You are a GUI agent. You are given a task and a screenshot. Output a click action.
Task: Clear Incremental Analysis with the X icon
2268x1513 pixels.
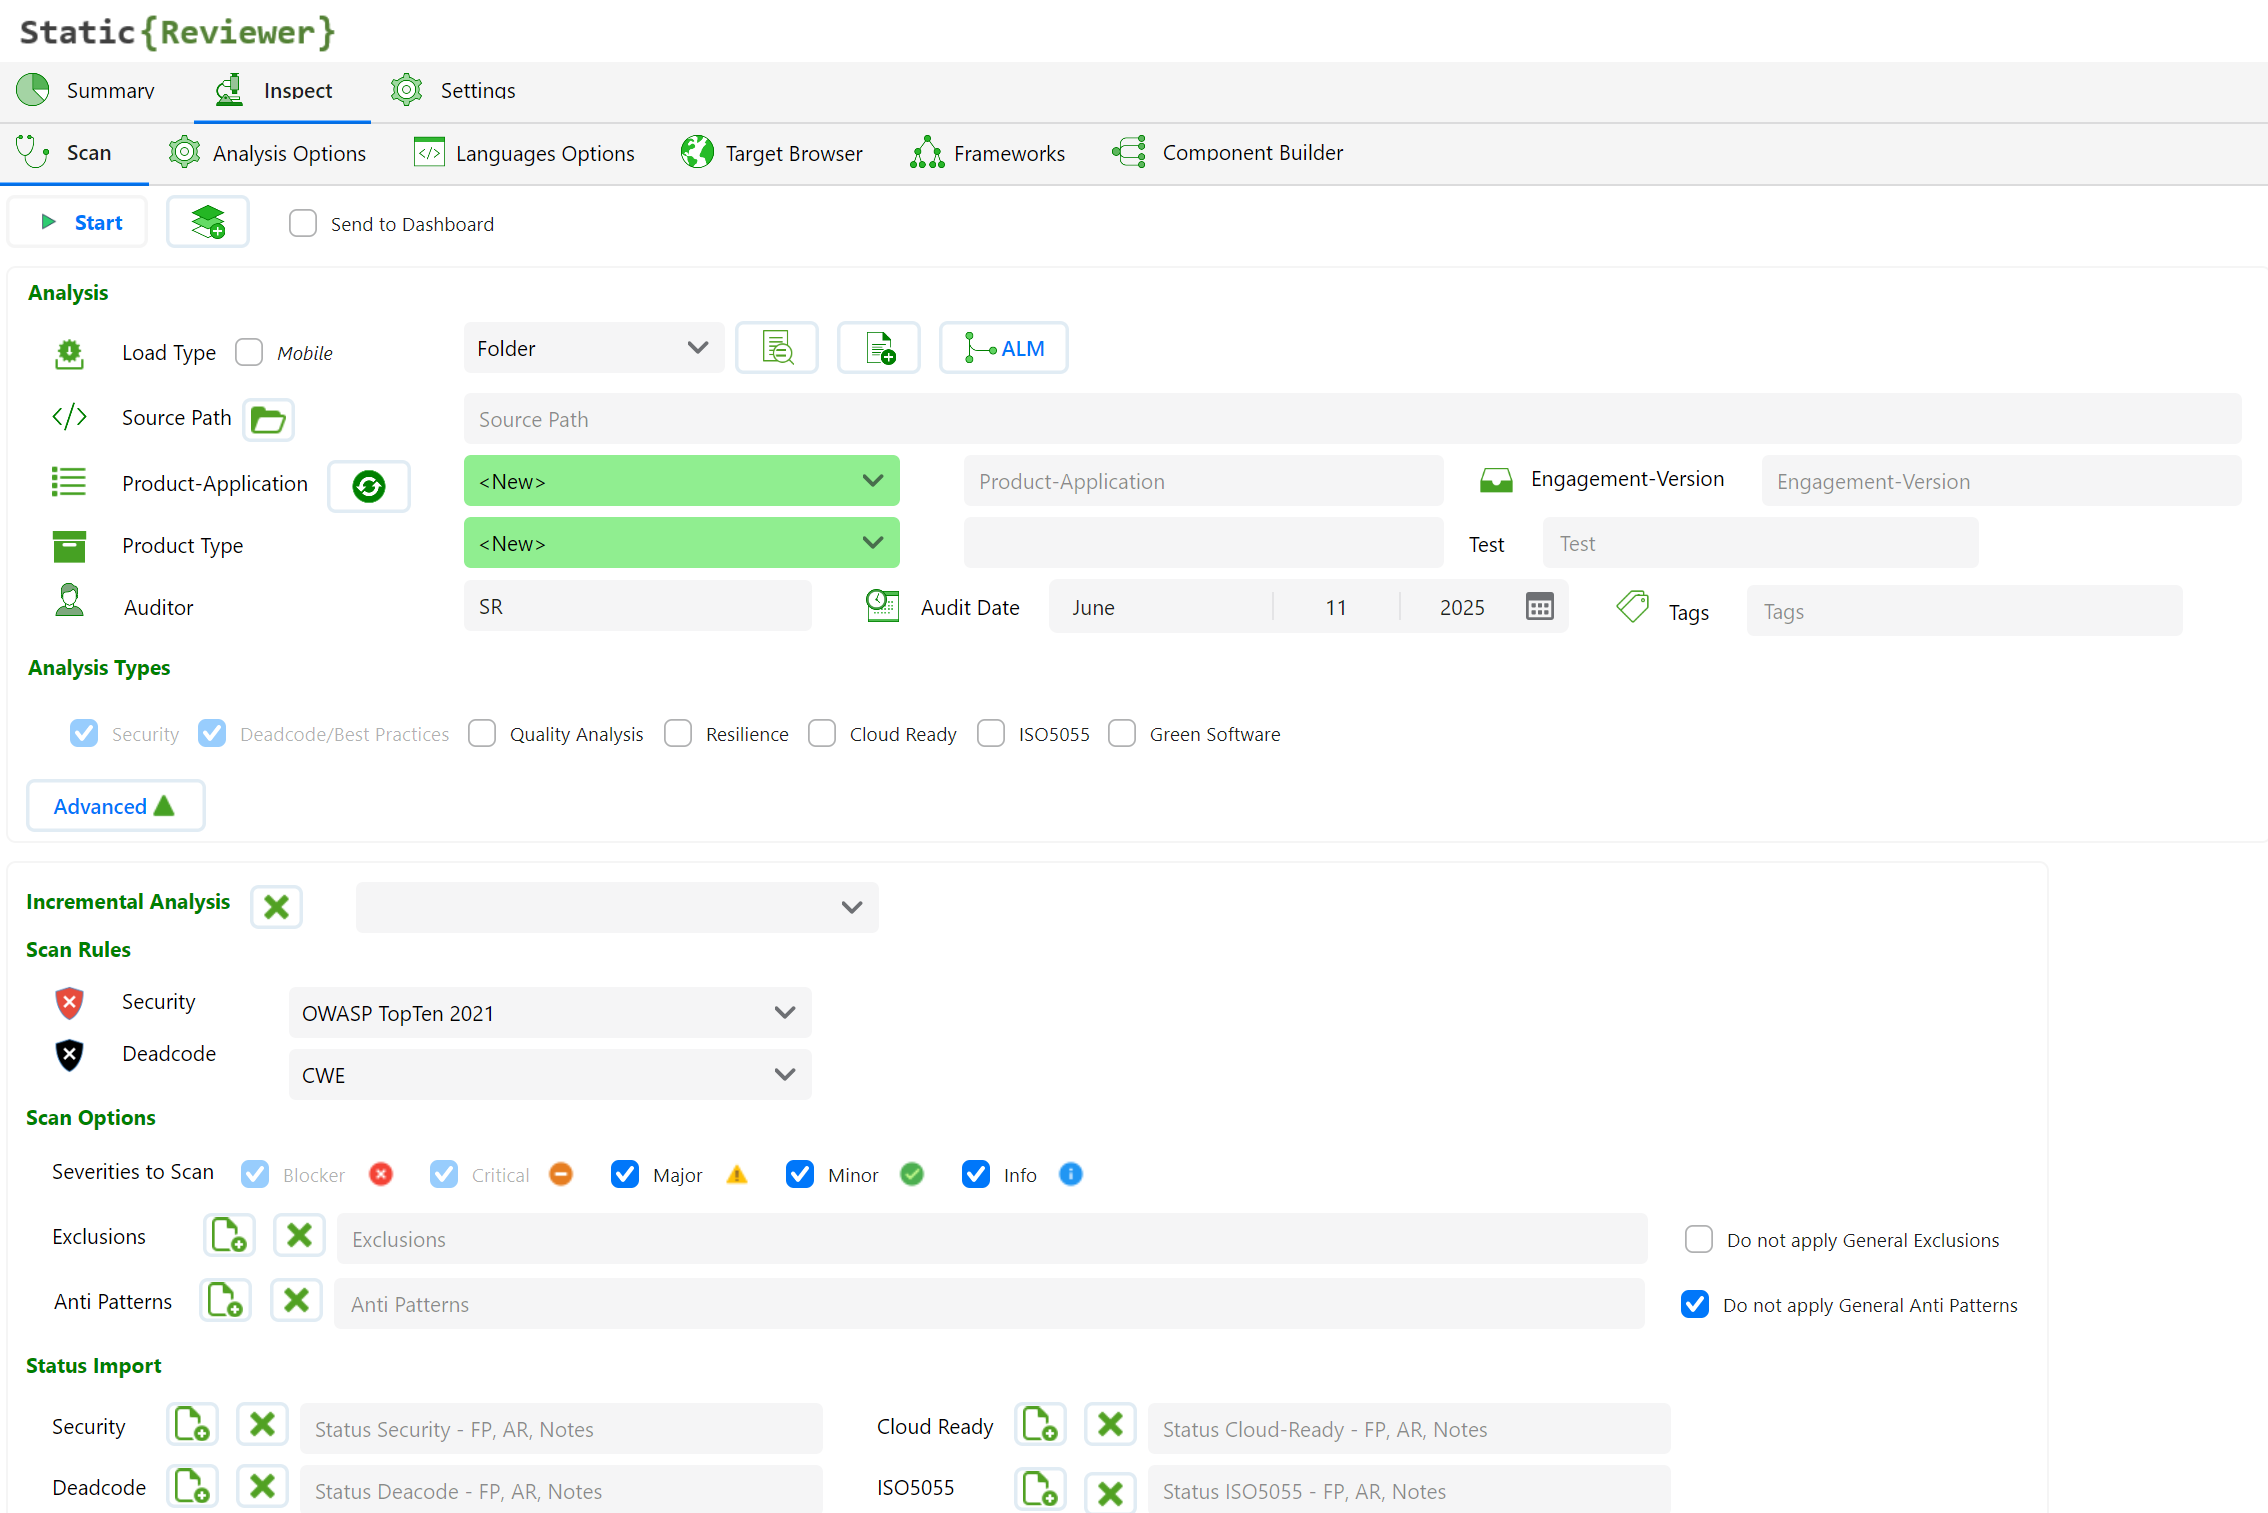coord(276,907)
